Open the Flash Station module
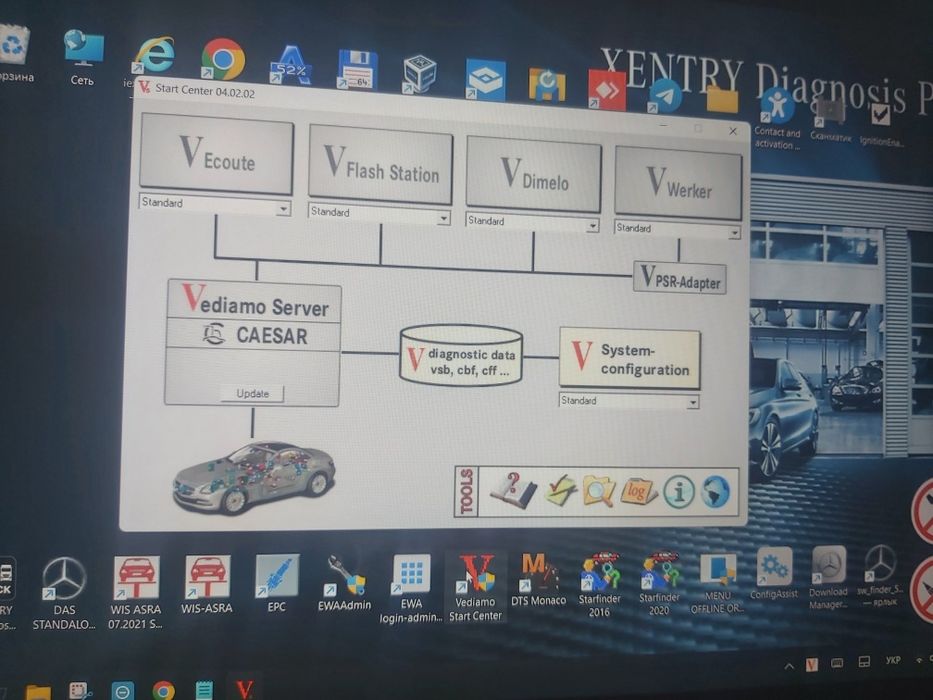The image size is (933, 700). click(380, 165)
